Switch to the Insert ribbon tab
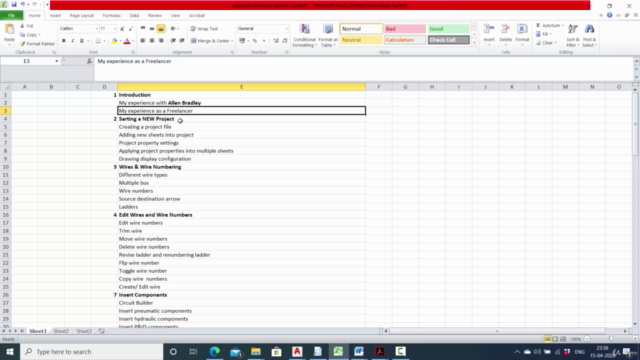 click(55, 16)
